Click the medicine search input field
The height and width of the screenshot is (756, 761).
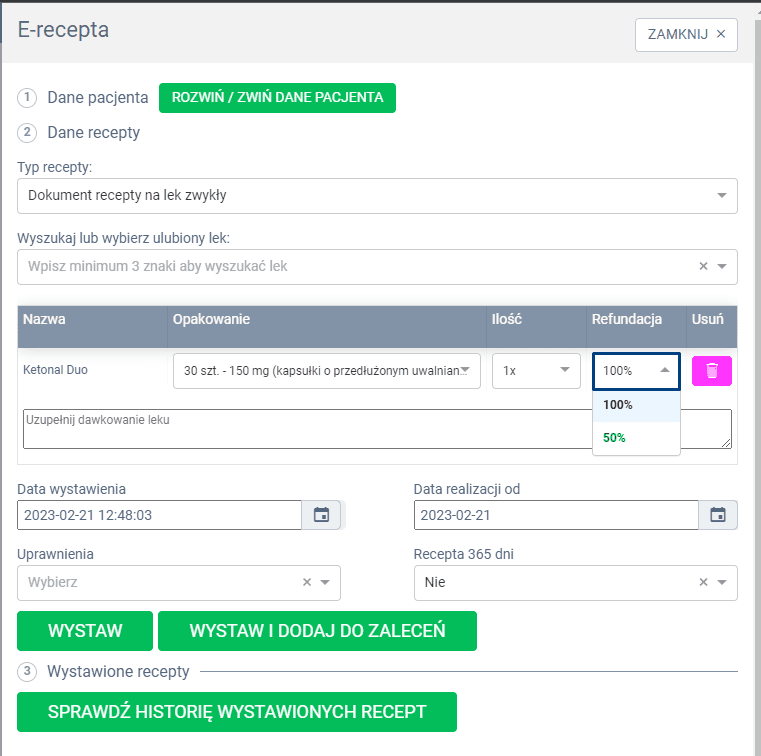(350, 266)
